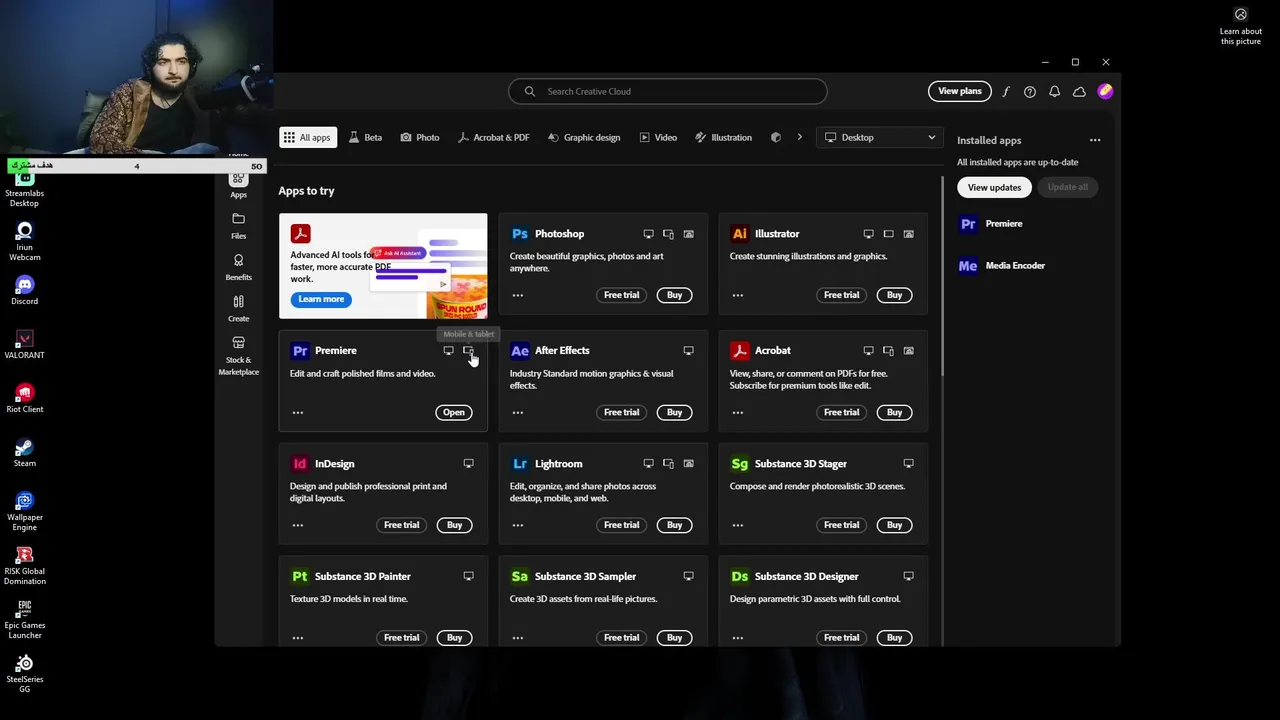Open Create in the sidebar
This screenshot has height=720, width=1280.
238,309
